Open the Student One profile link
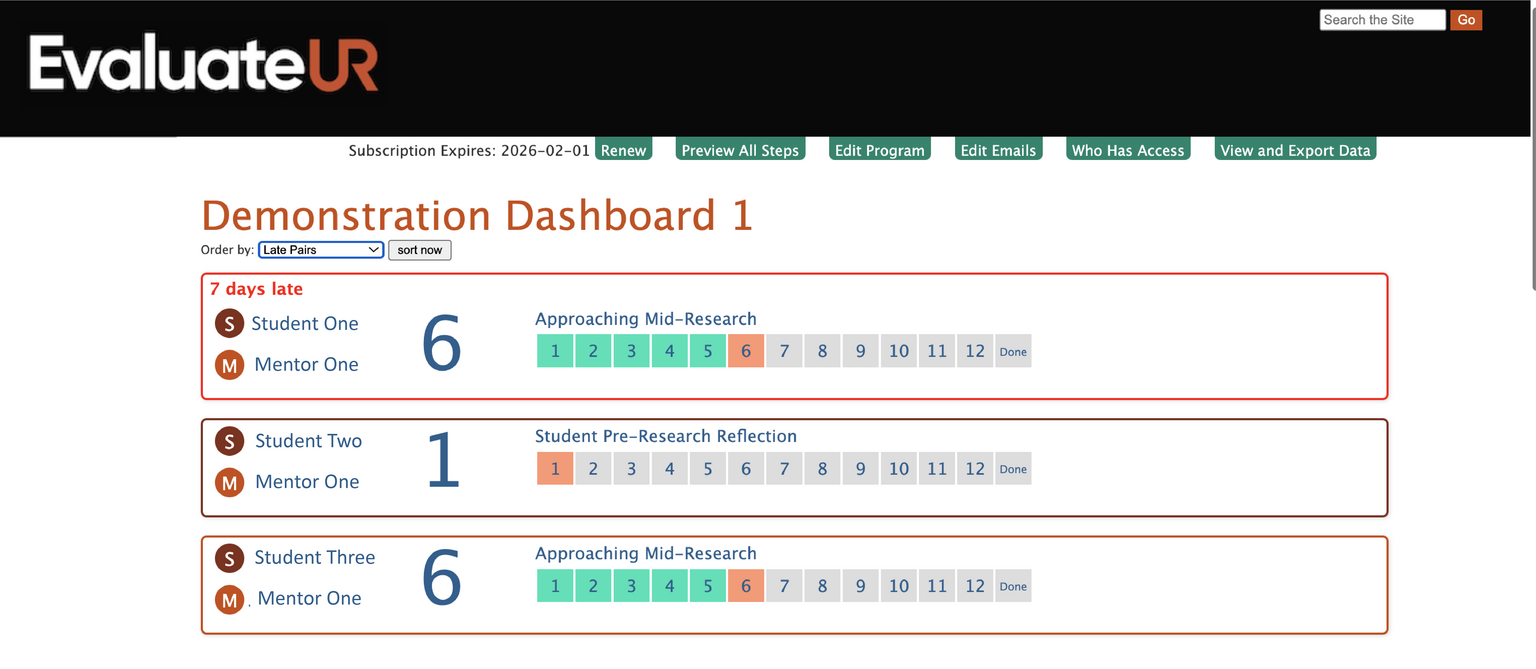 (x=305, y=323)
